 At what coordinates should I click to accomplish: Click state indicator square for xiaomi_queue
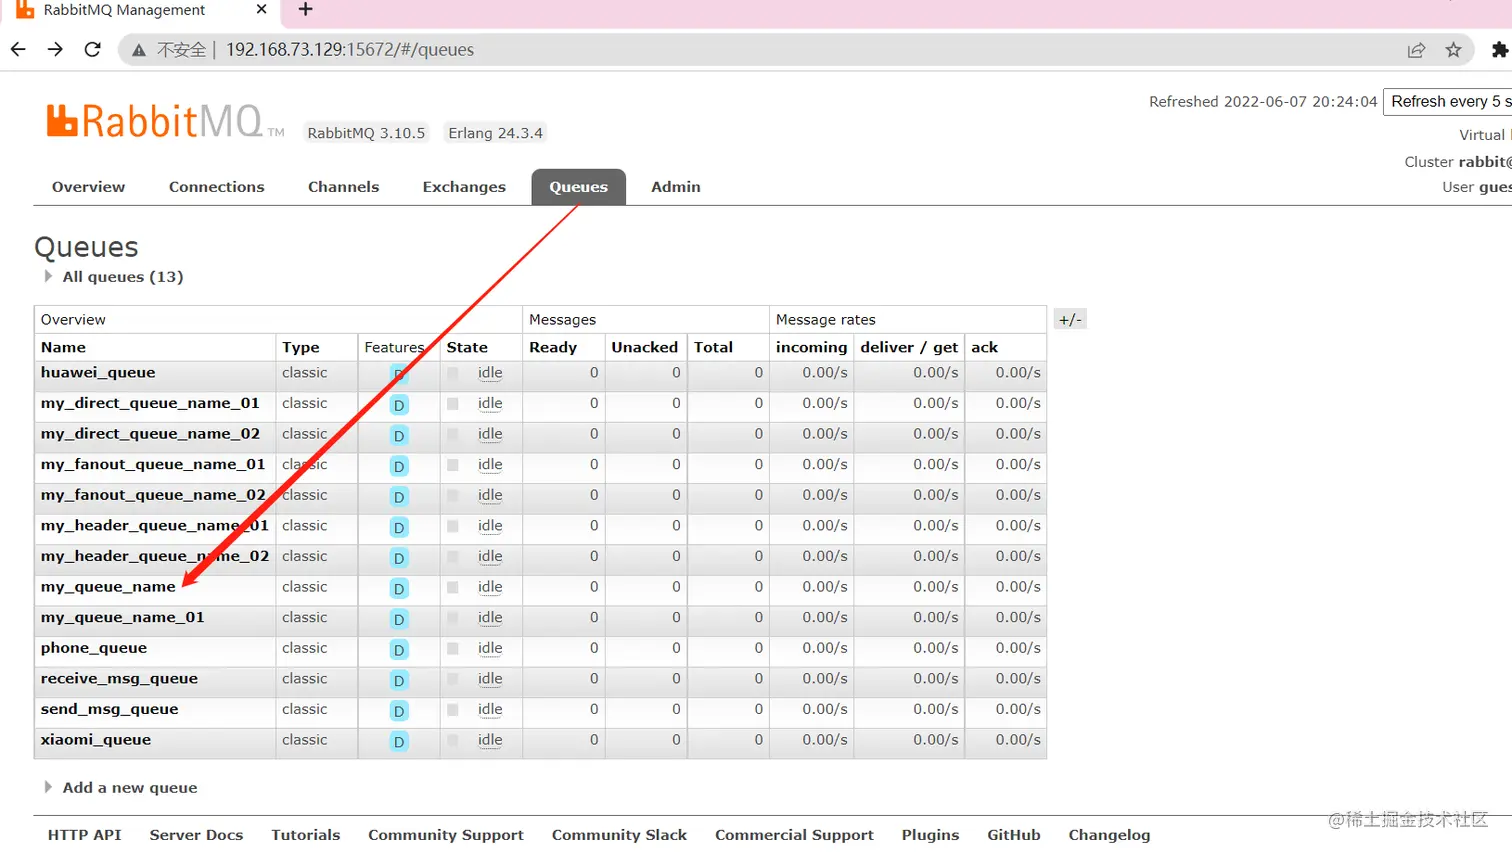point(453,740)
